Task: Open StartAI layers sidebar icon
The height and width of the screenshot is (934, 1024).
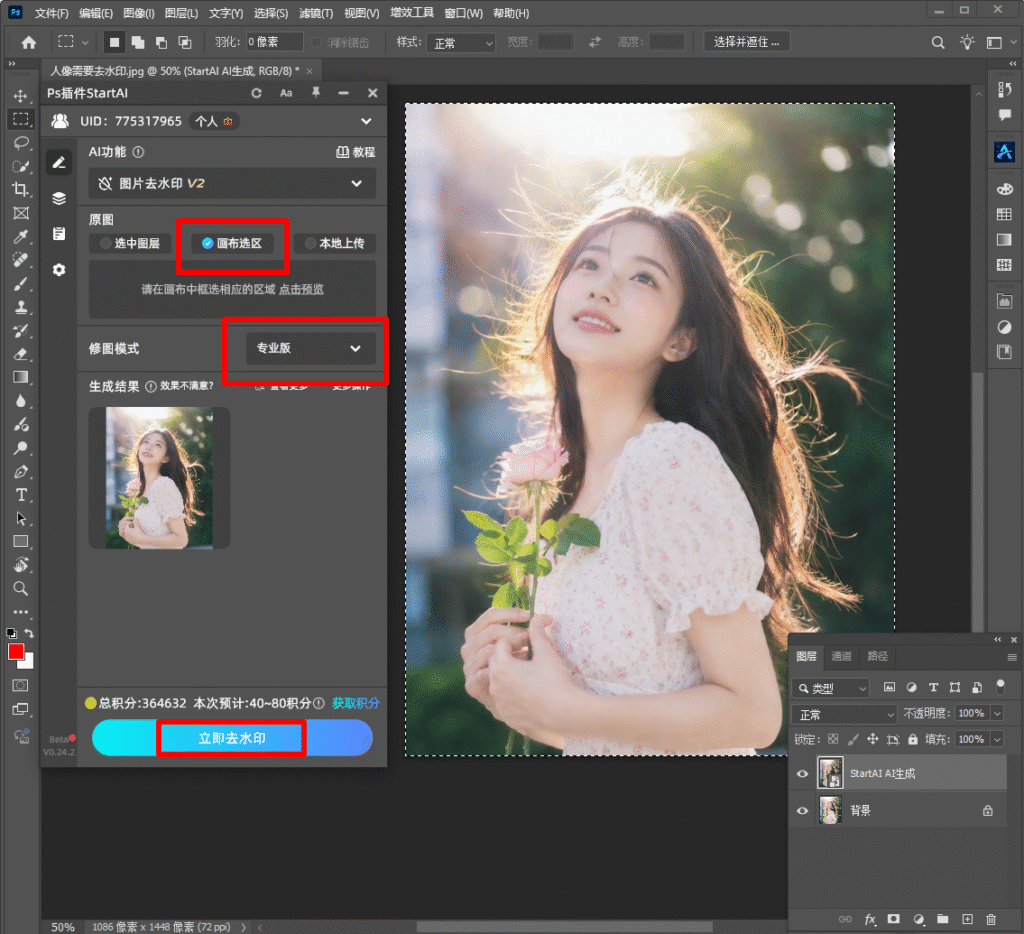Action: pos(59,199)
